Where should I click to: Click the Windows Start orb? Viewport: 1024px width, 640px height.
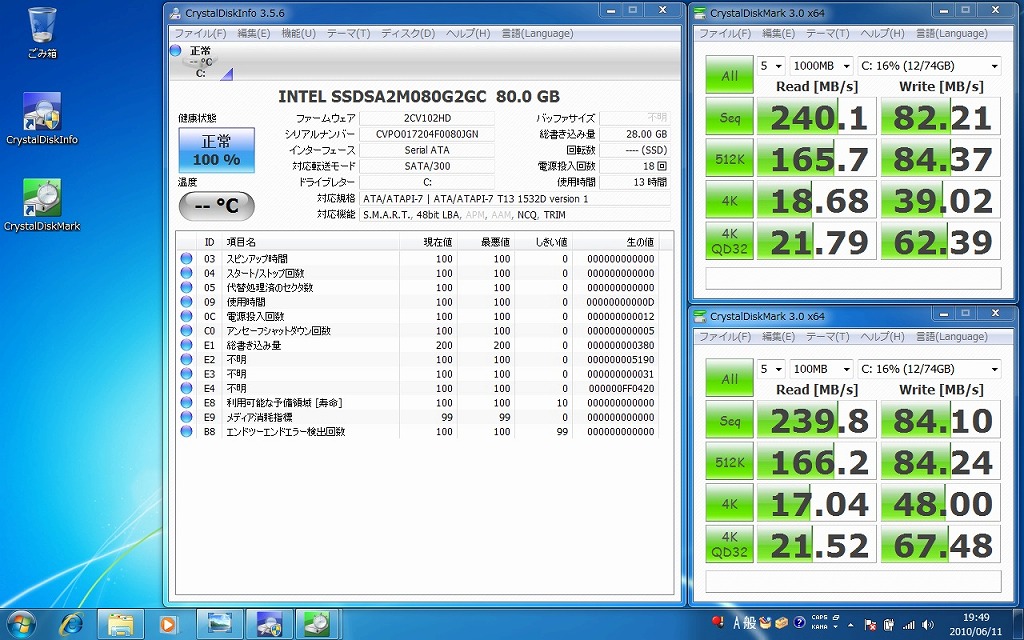pyautogui.click(x=20, y=624)
